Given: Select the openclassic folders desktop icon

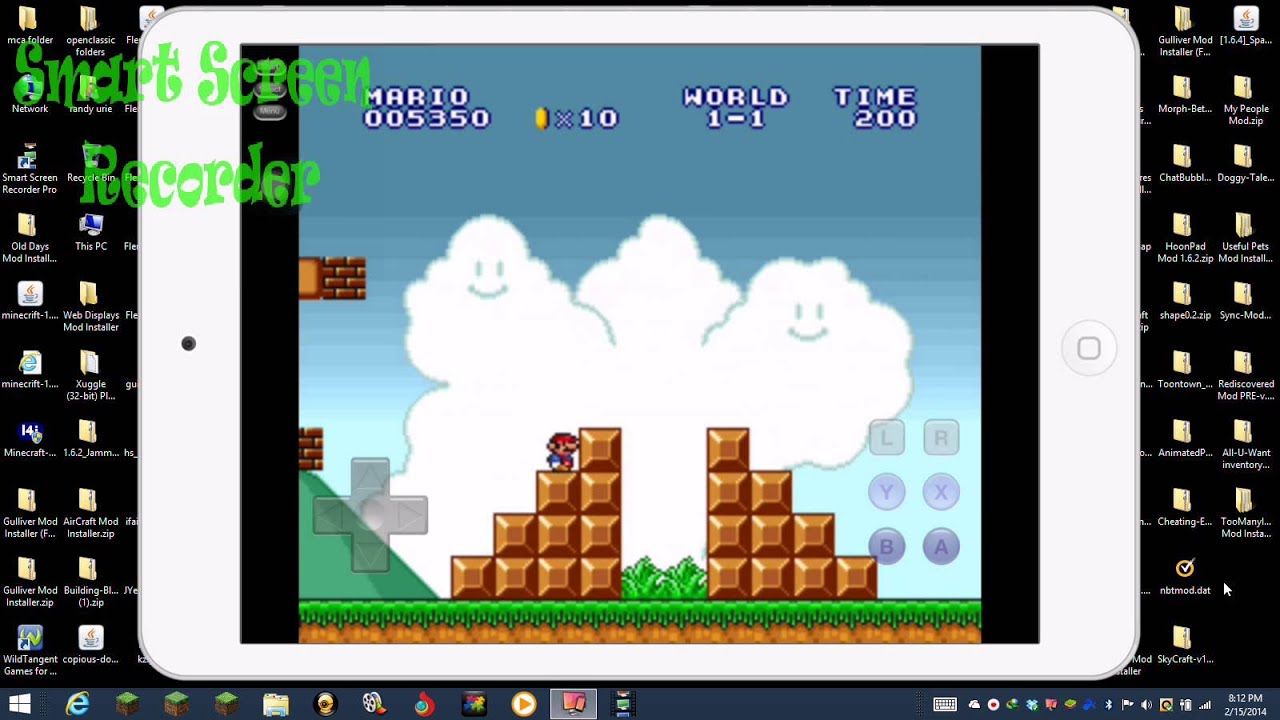Looking at the screenshot, I should click(90, 33).
